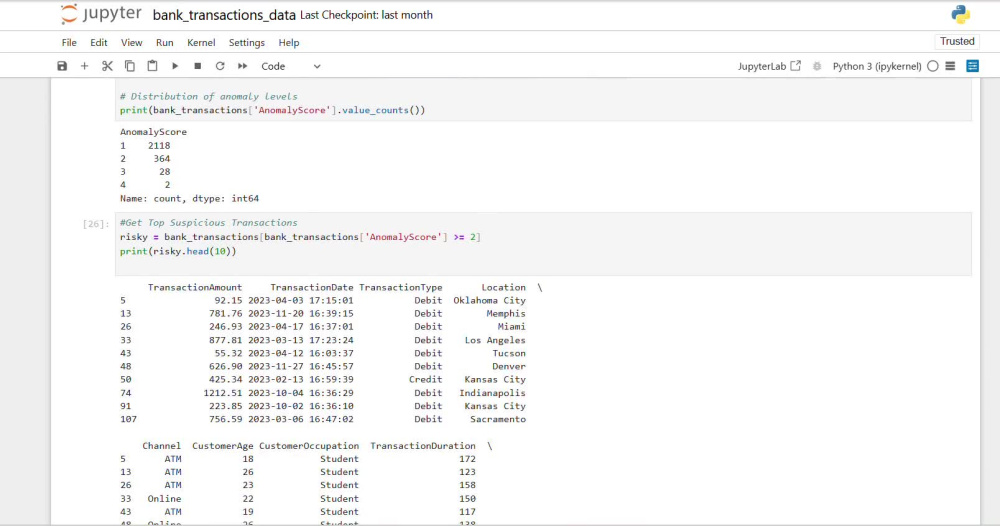Click the TransactionAmount column header
The image size is (1000, 526).
point(195,288)
